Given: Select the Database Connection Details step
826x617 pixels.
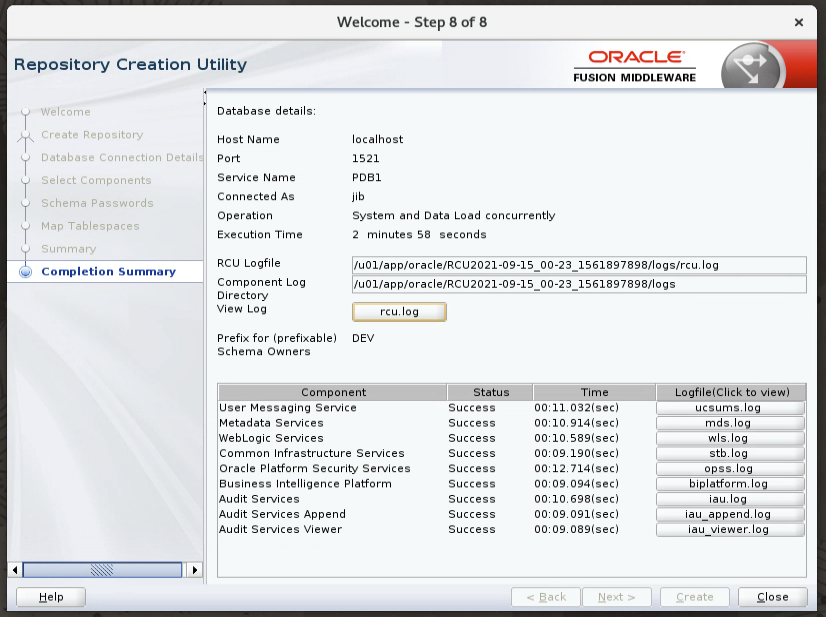Looking at the screenshot, I should 122,158.
